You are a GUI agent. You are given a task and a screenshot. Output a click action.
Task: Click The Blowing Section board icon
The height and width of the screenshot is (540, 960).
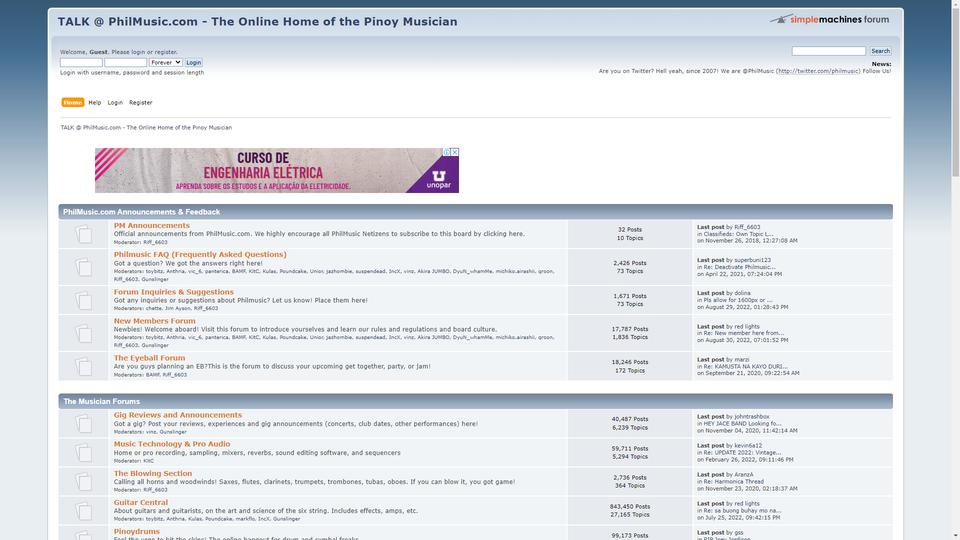click(x=84, y=481)
